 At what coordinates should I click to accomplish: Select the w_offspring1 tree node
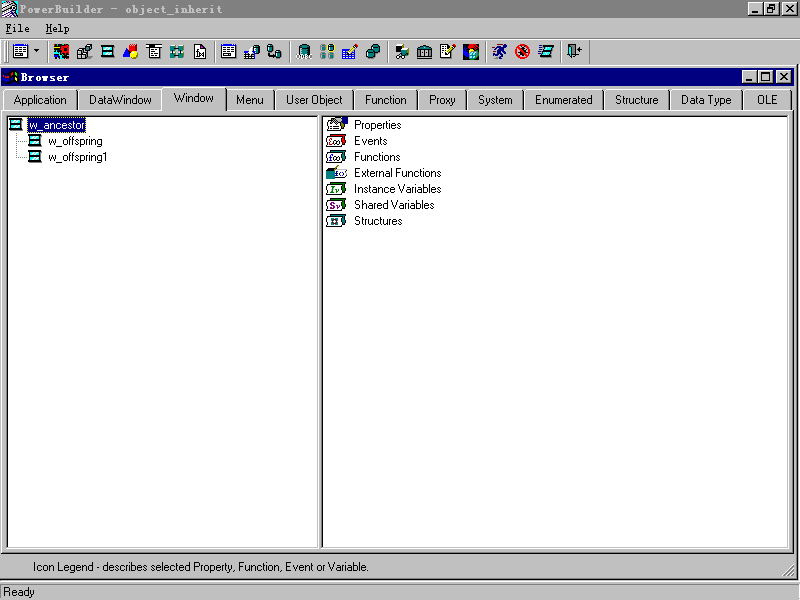click(78, 157)
